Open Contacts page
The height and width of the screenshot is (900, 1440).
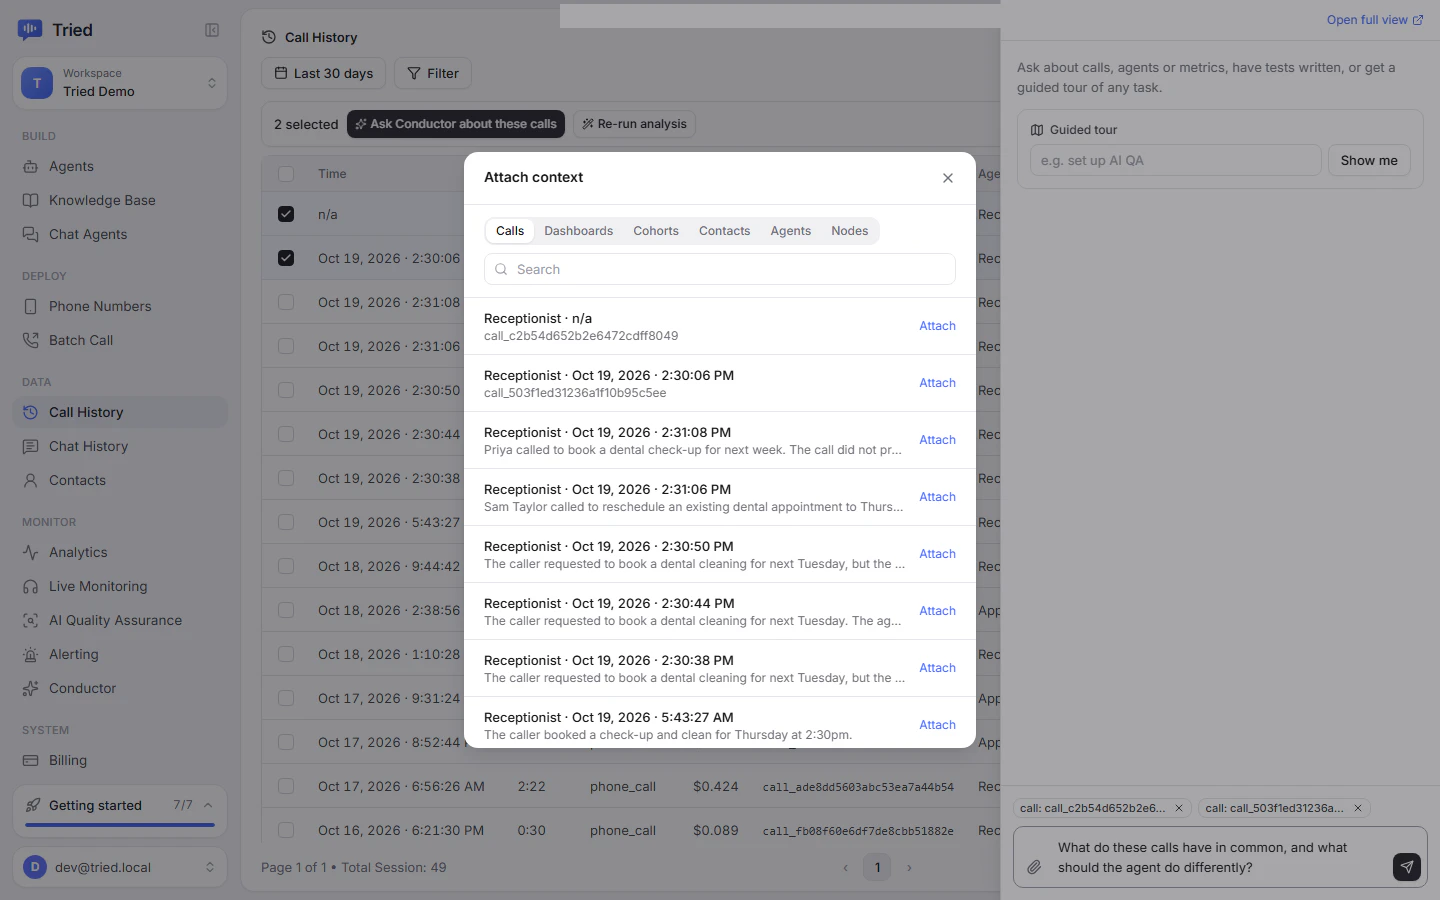tap(120, 480)
